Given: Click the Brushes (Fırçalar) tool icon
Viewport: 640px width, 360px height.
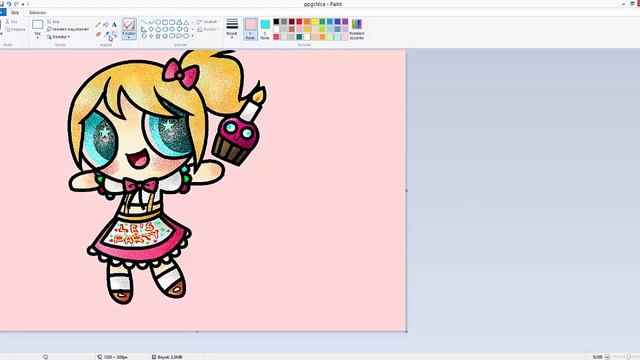Looking at the screenshot, I should (x=129, y=24).
